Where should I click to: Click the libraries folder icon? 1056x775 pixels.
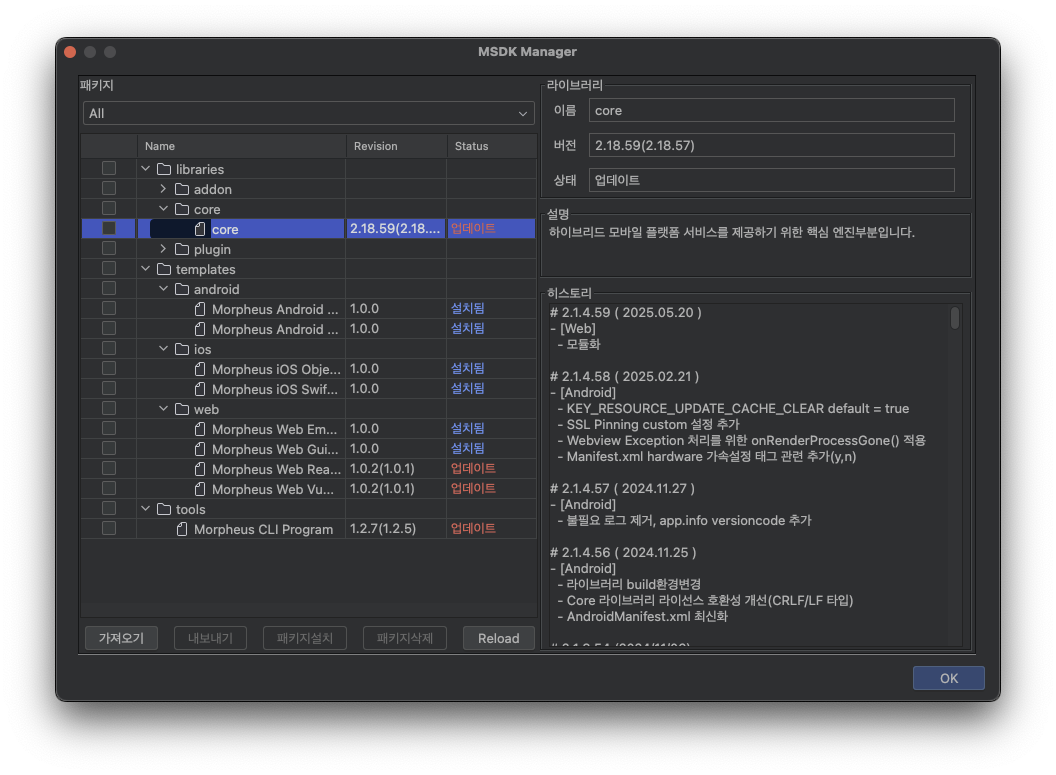tap(164, 169)
